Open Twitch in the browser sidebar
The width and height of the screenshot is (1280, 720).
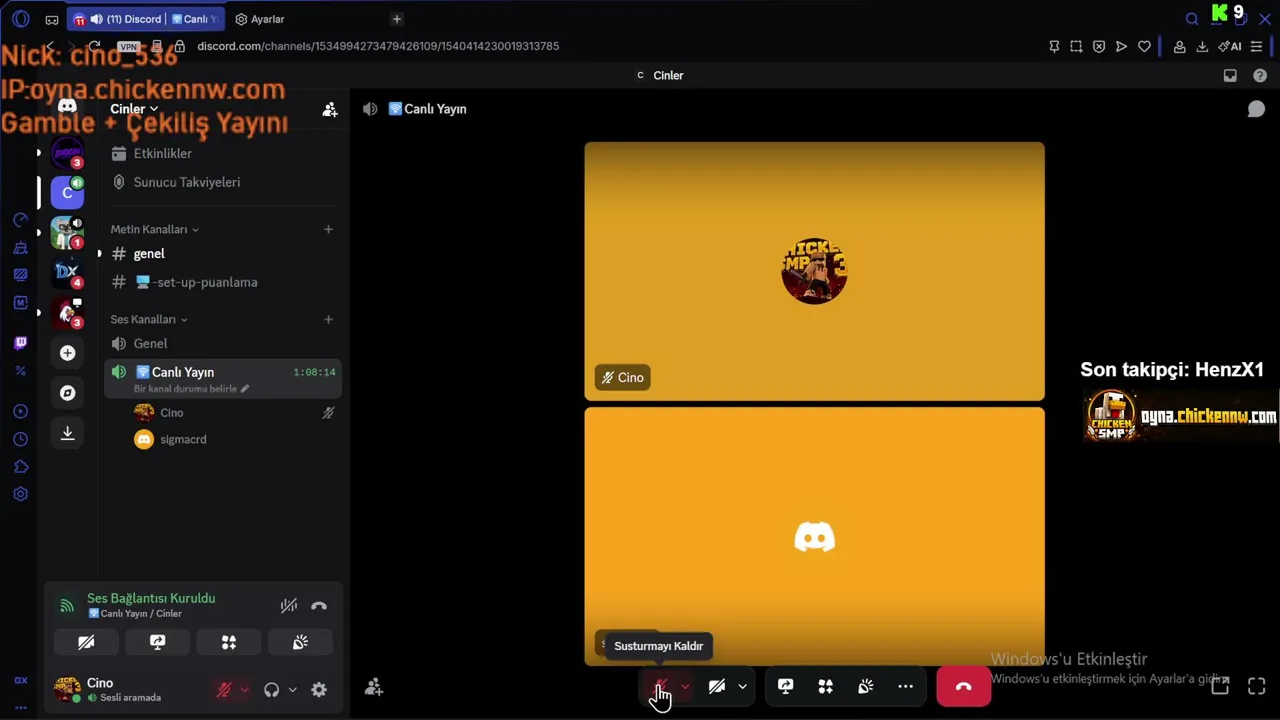click(x=20, y=343)
